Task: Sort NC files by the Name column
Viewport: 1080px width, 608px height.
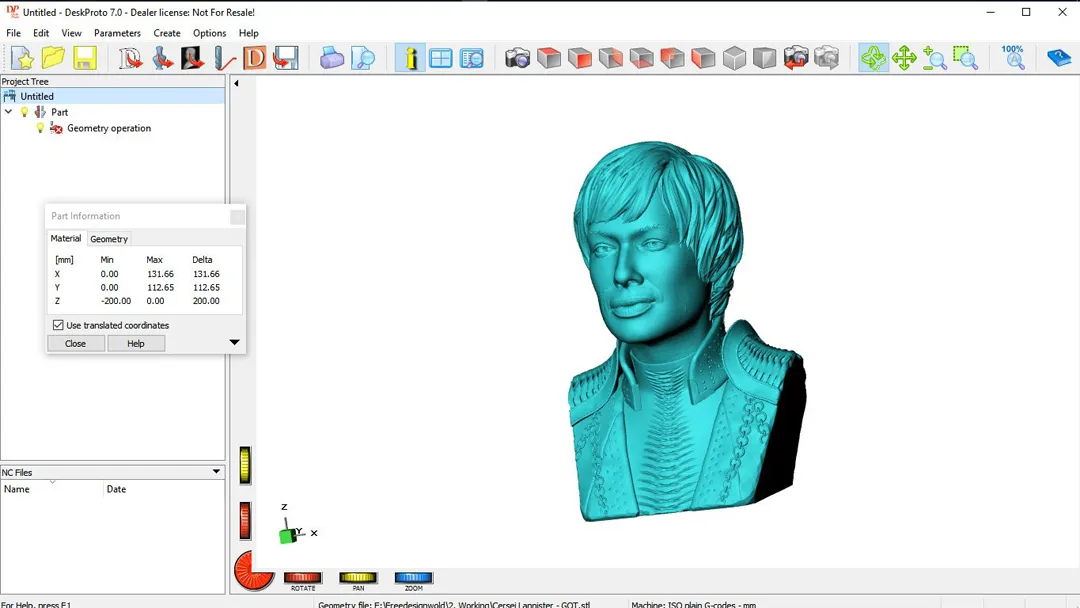Action: [52, 489]
